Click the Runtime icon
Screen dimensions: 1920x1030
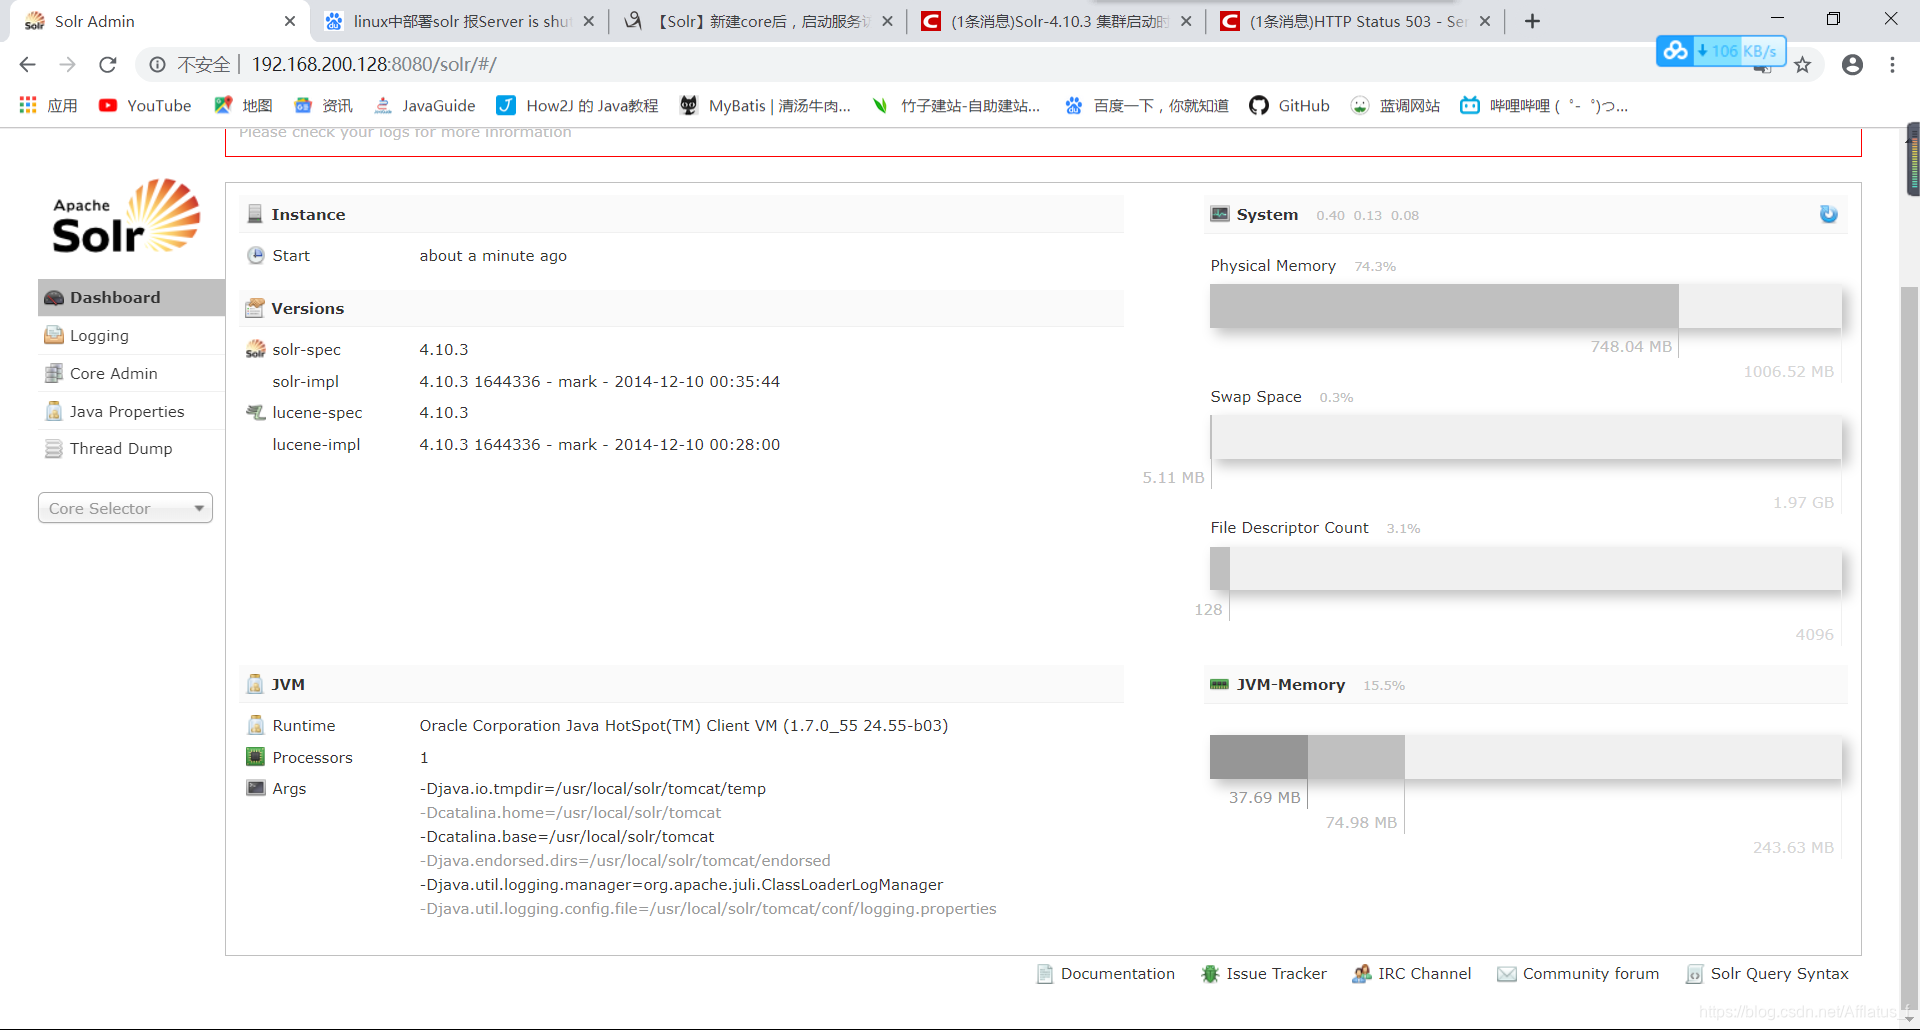pos(256,725)
